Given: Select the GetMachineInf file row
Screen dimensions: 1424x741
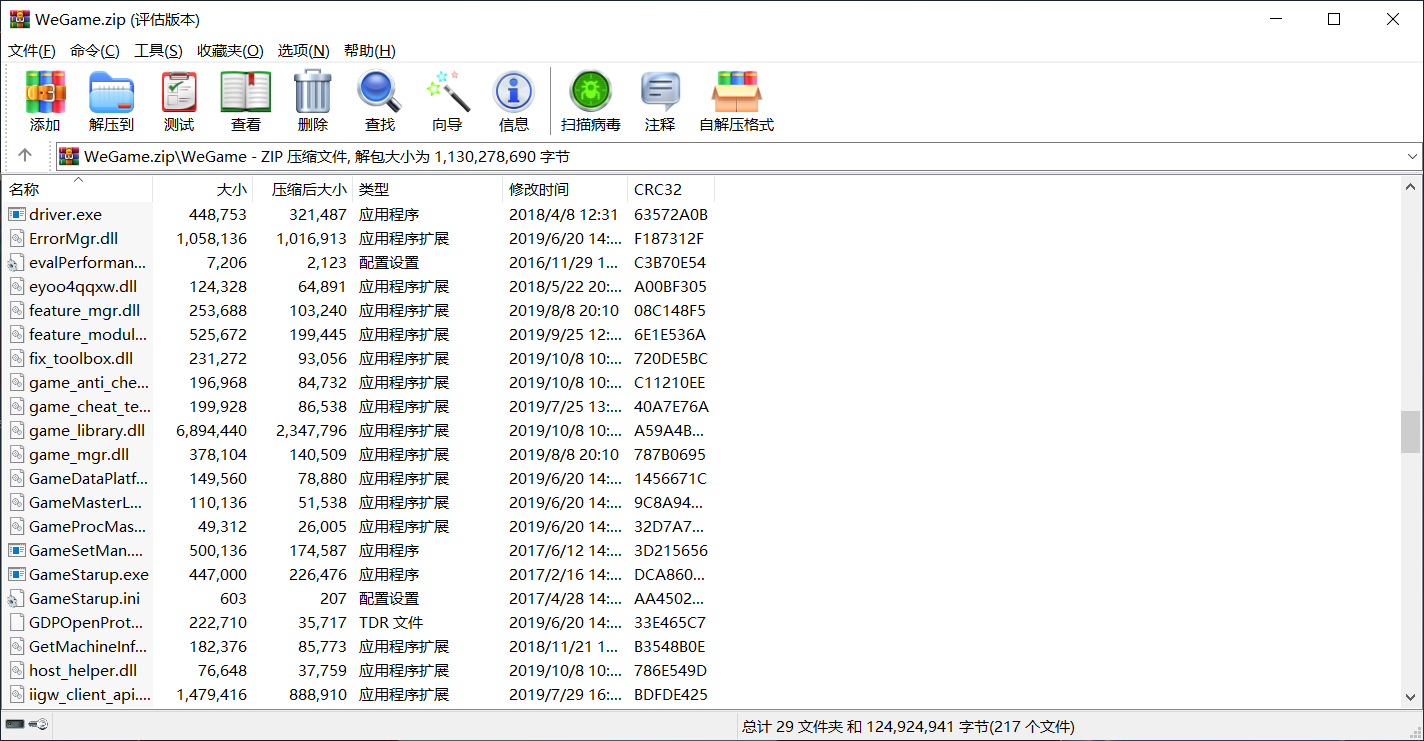Looking at the screenshot, I should coord(359,646).
